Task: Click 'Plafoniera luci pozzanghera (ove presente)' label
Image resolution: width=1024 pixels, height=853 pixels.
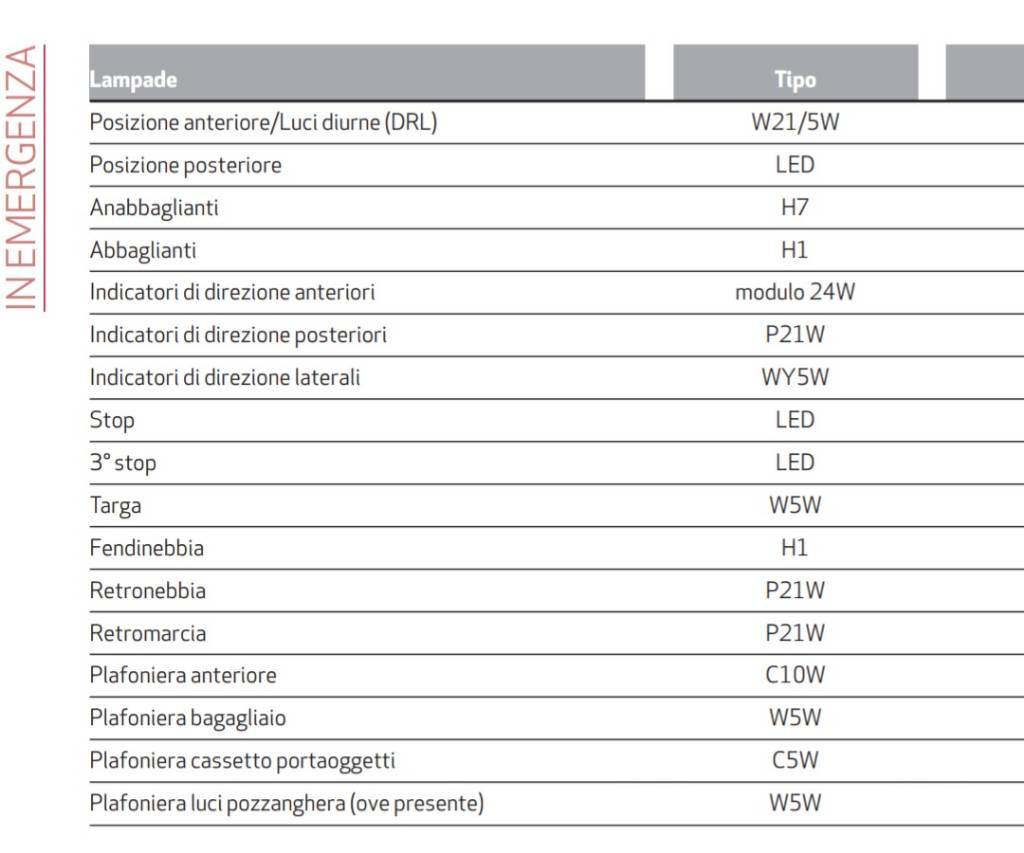Action: 287,804
